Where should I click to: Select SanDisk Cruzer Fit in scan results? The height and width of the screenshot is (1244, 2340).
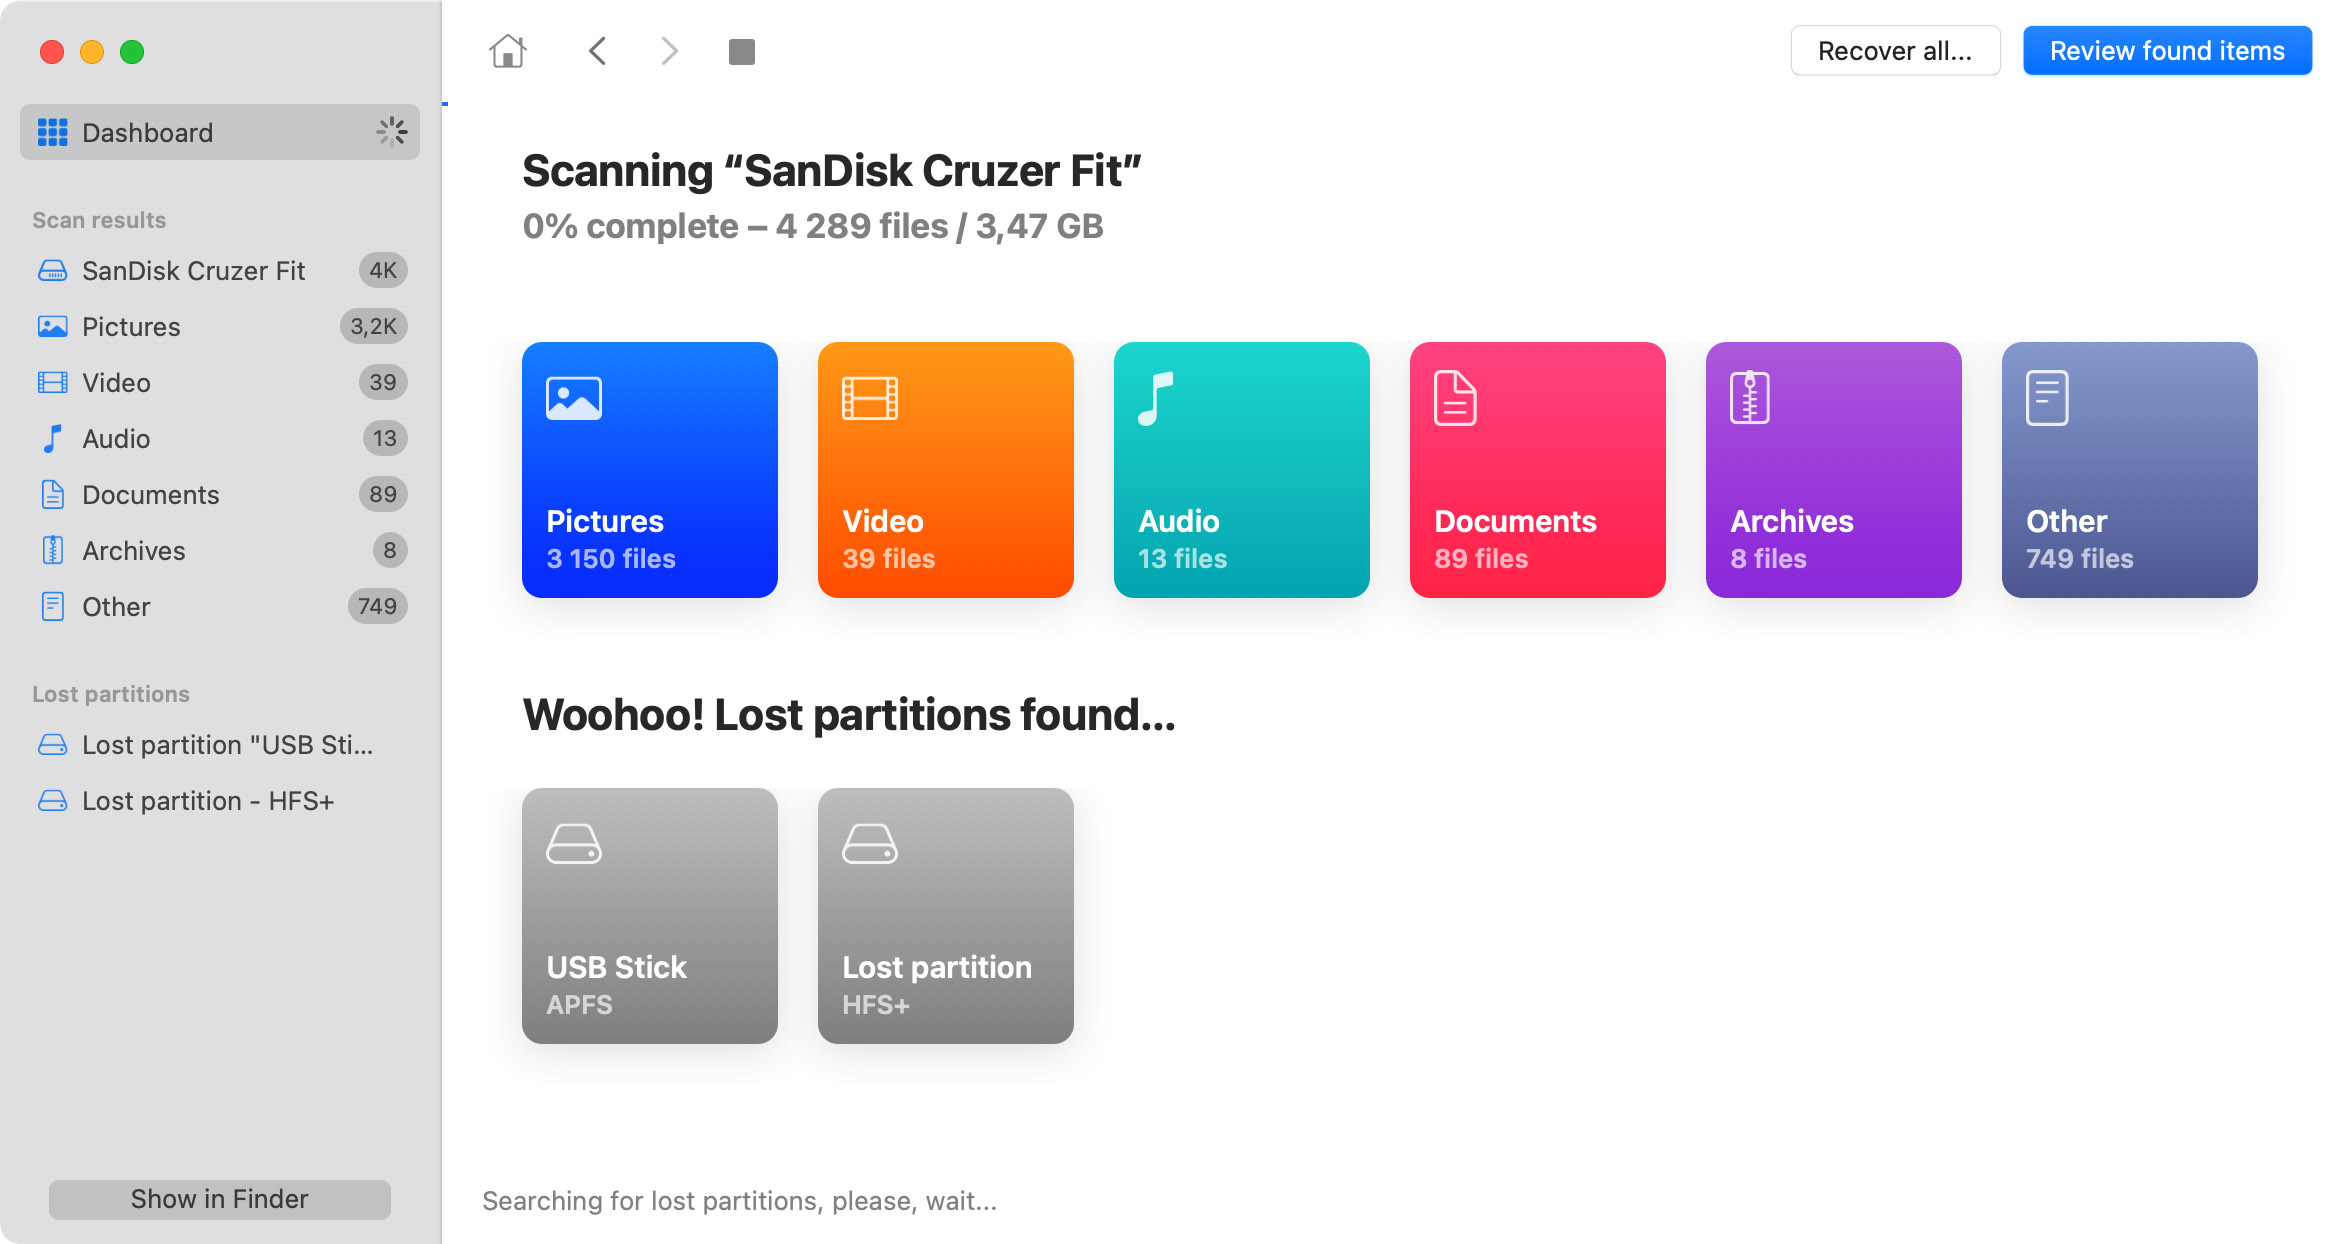pos(220,270)
